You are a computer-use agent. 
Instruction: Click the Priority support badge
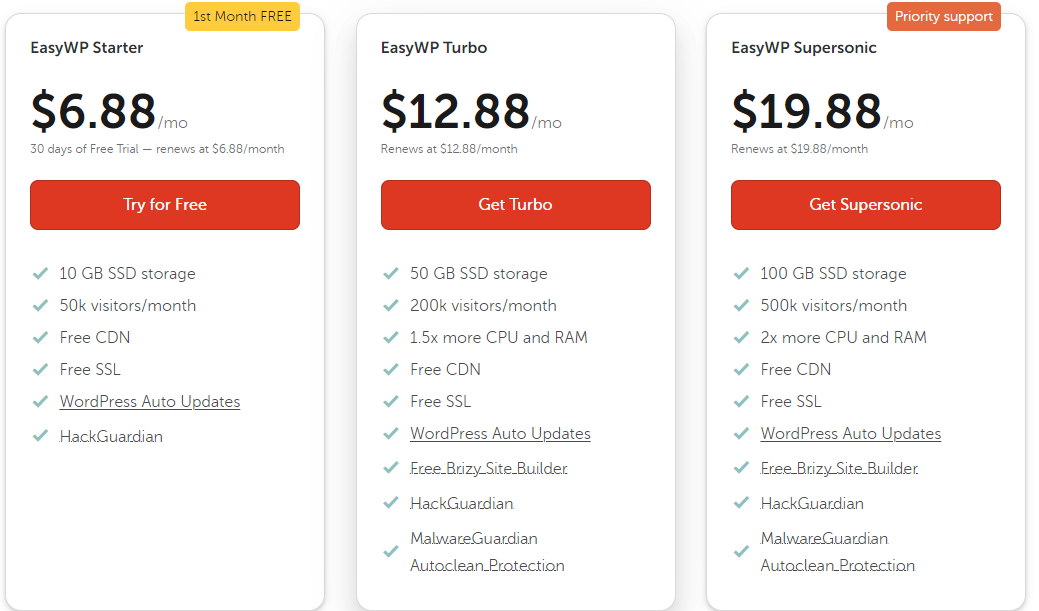pos(943,16)
